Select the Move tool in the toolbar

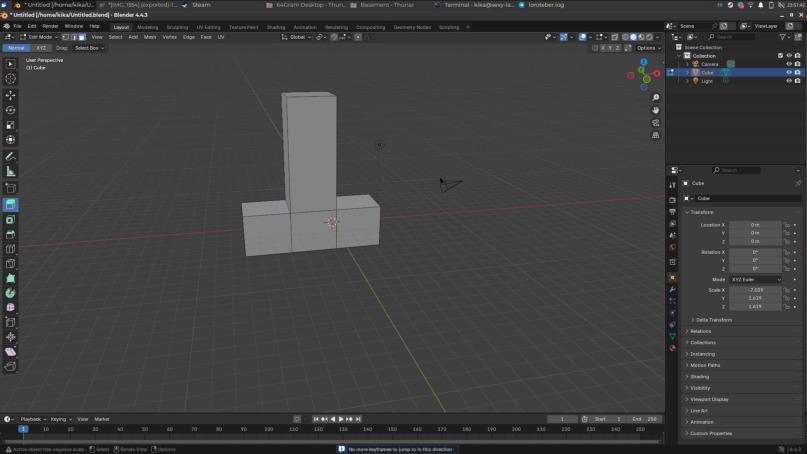[11, 95]
